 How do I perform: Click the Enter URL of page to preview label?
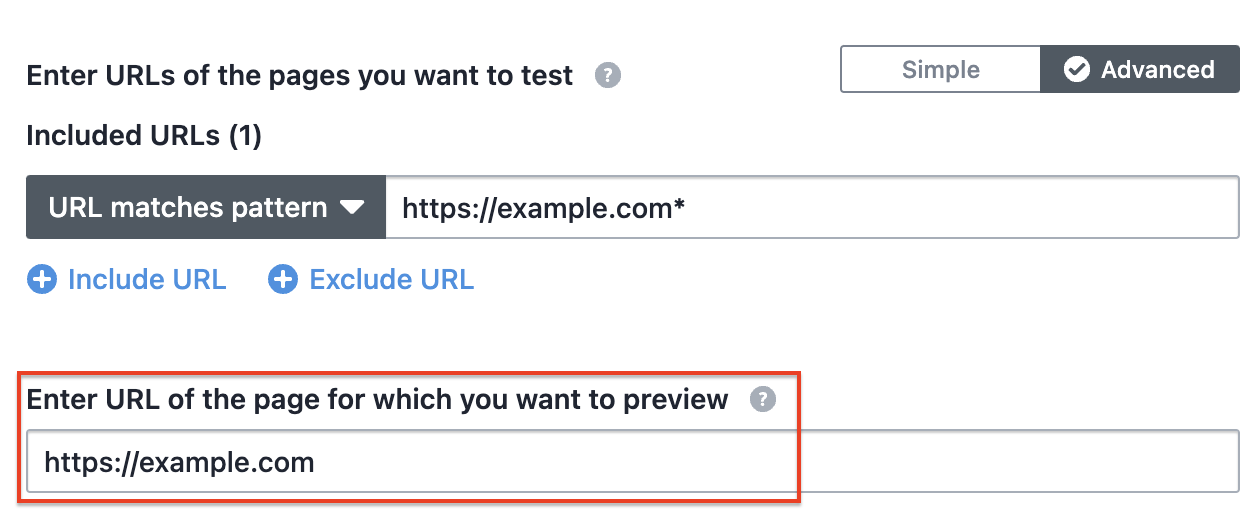pos(377,400)
